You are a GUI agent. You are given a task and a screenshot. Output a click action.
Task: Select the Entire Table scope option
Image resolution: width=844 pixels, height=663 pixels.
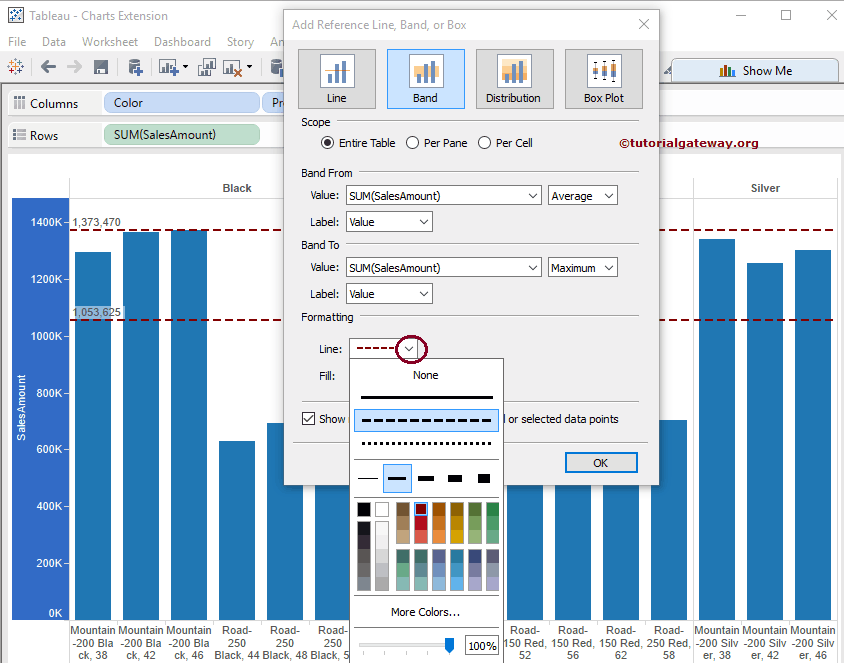point(327,143)
